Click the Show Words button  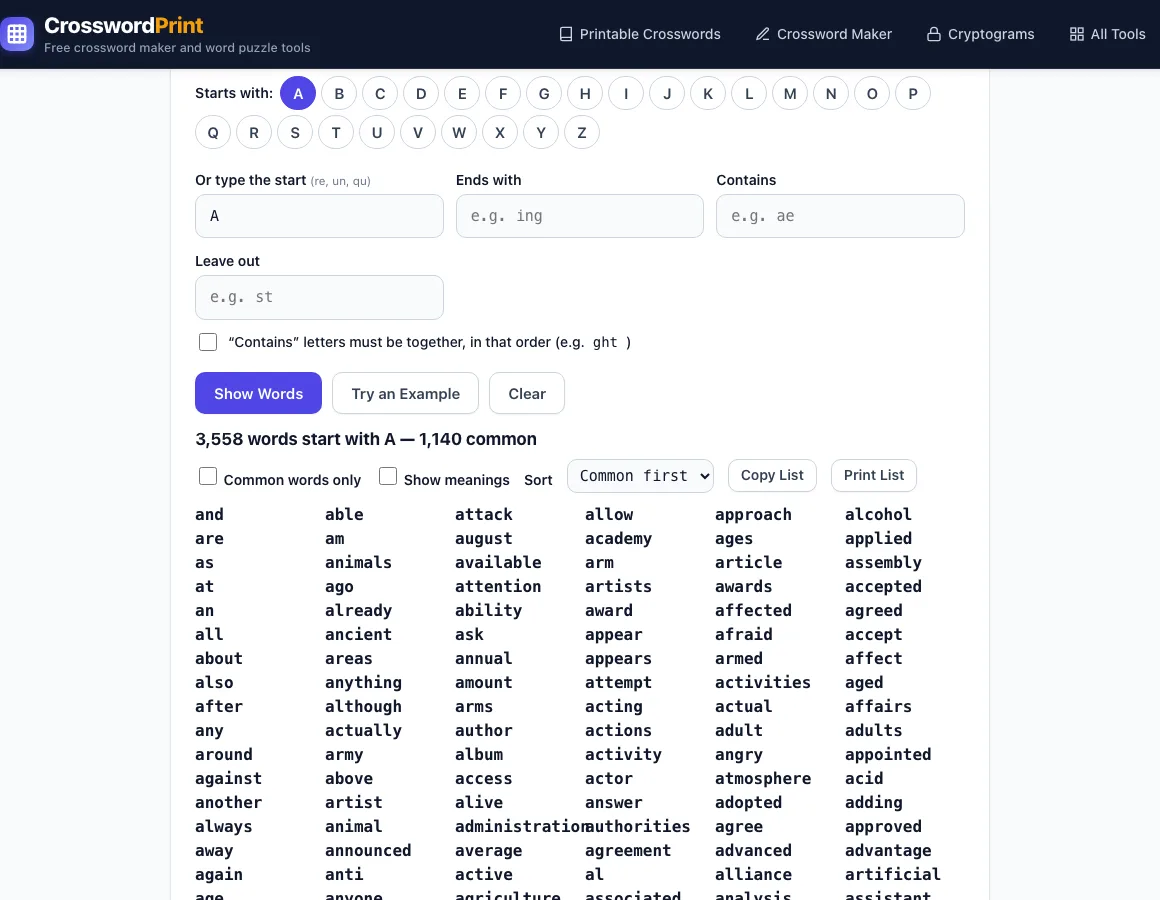coord(258,393)
